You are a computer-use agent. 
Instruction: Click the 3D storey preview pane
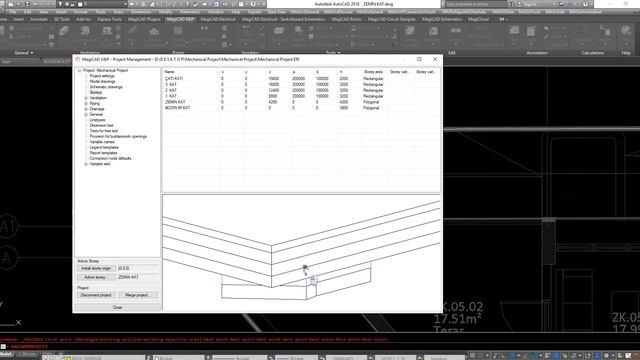[301, 253]
